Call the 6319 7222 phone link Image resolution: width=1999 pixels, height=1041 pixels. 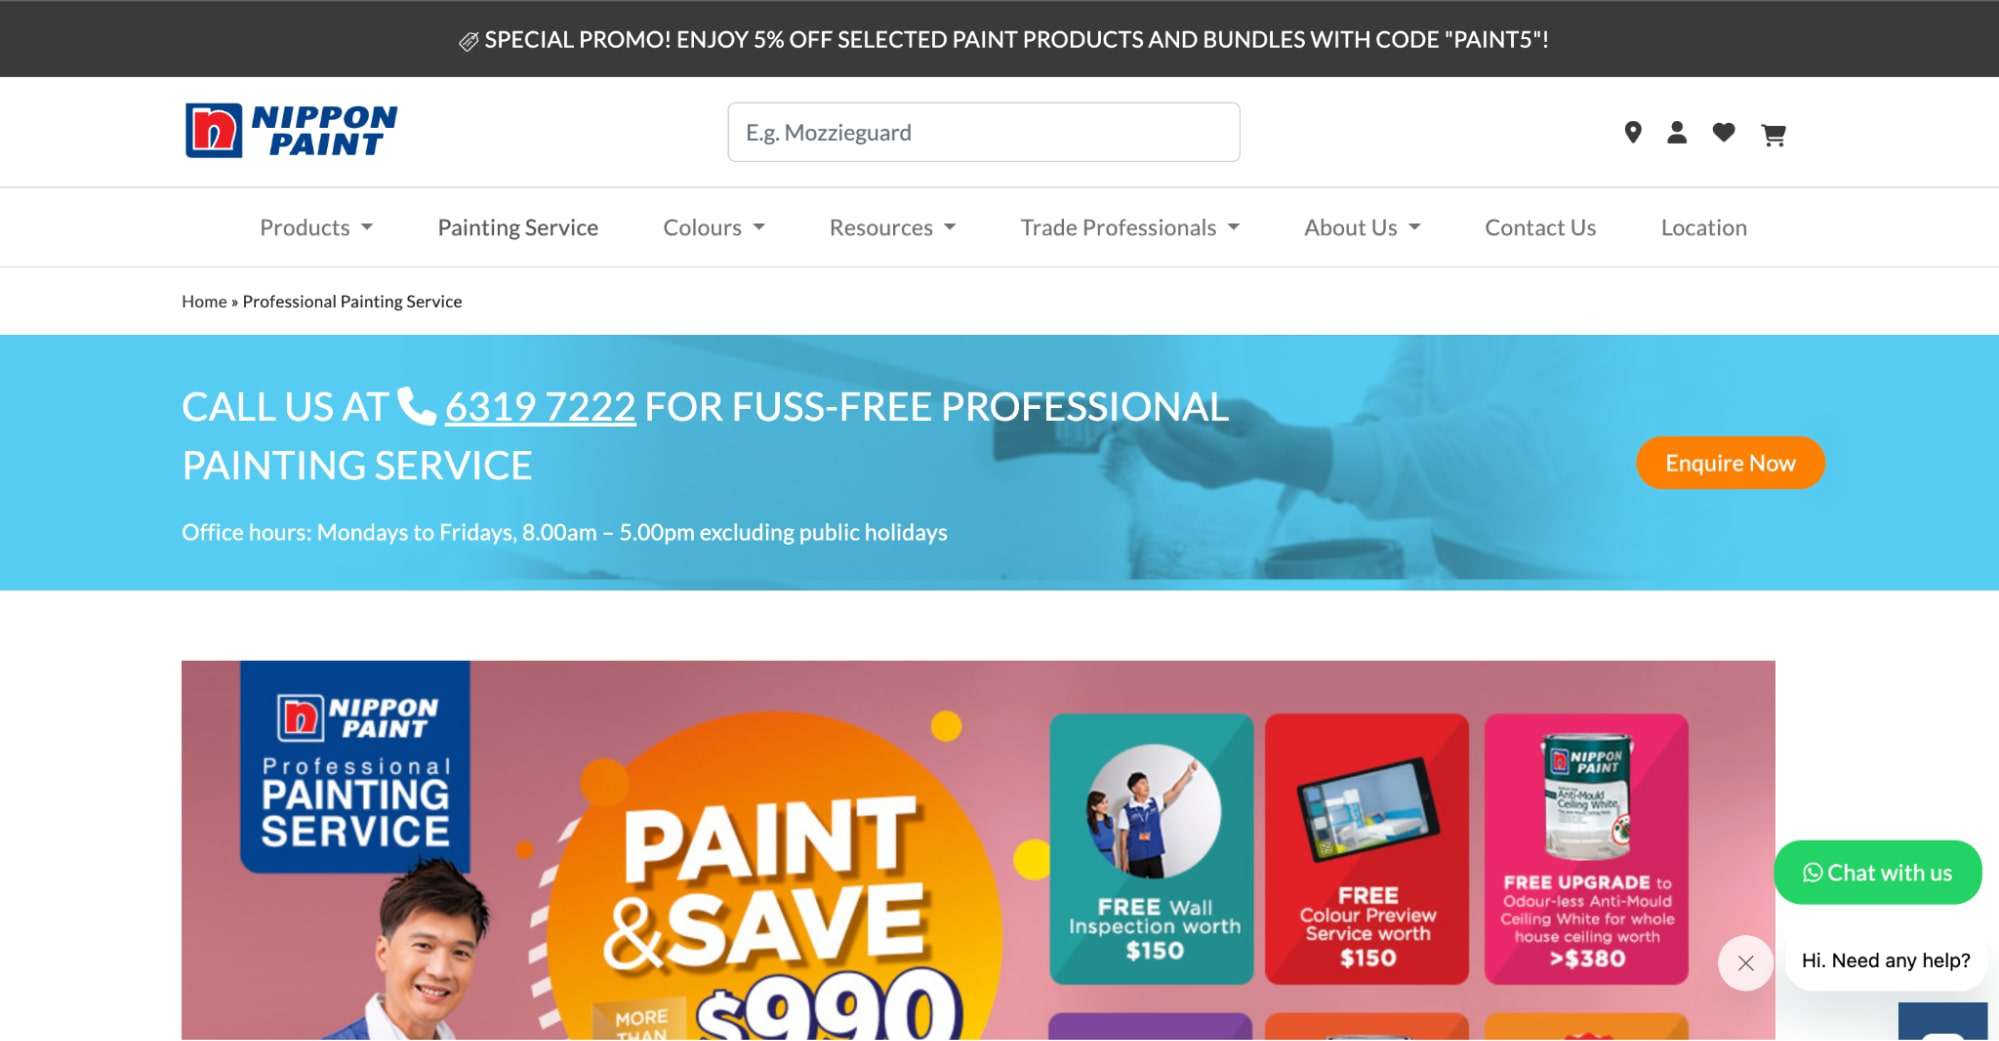(x=540, y=406)
